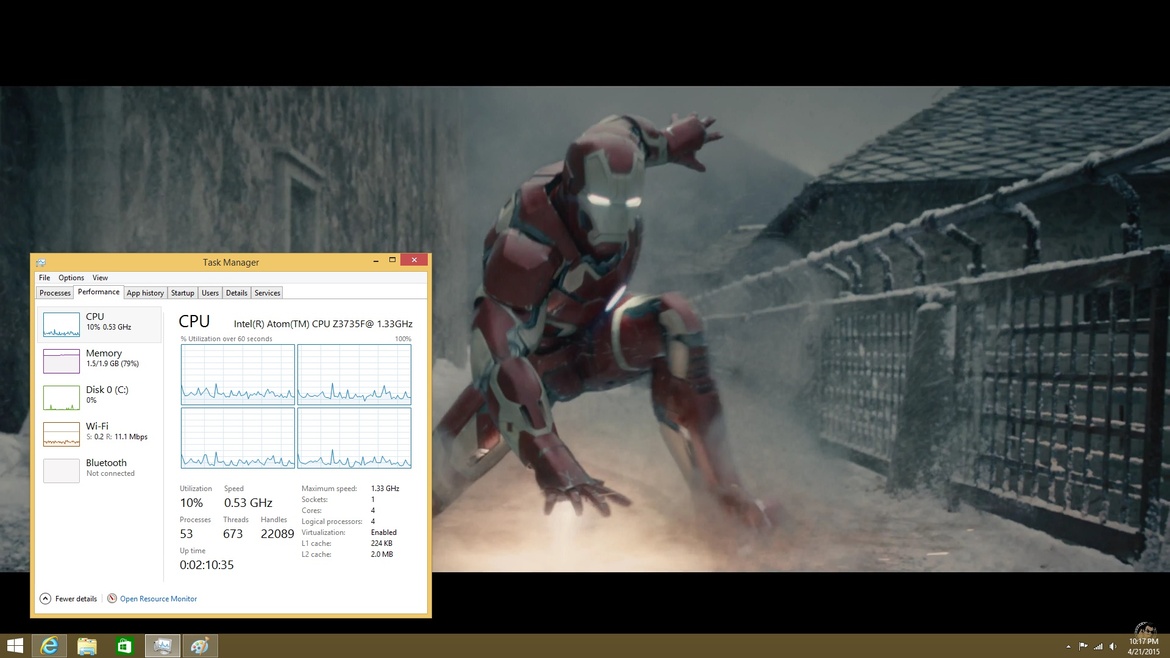Open the volume speaker tray icon
The height and width of the screenshot is (658, 1170).
point(1113,647)
